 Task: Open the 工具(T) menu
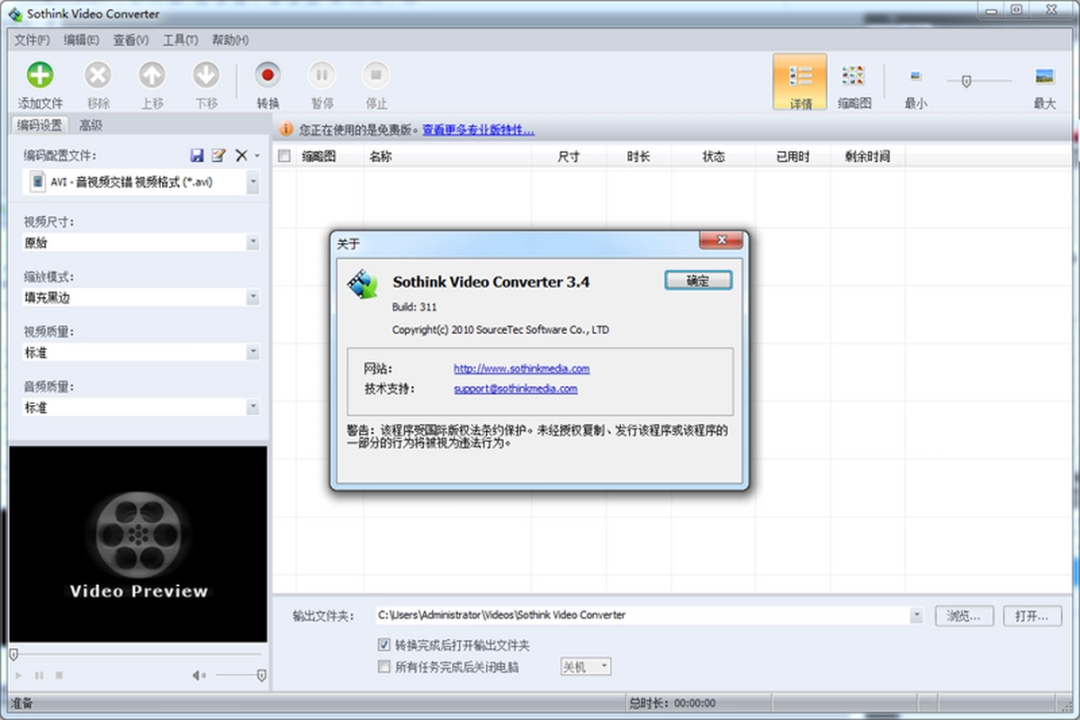180,40
